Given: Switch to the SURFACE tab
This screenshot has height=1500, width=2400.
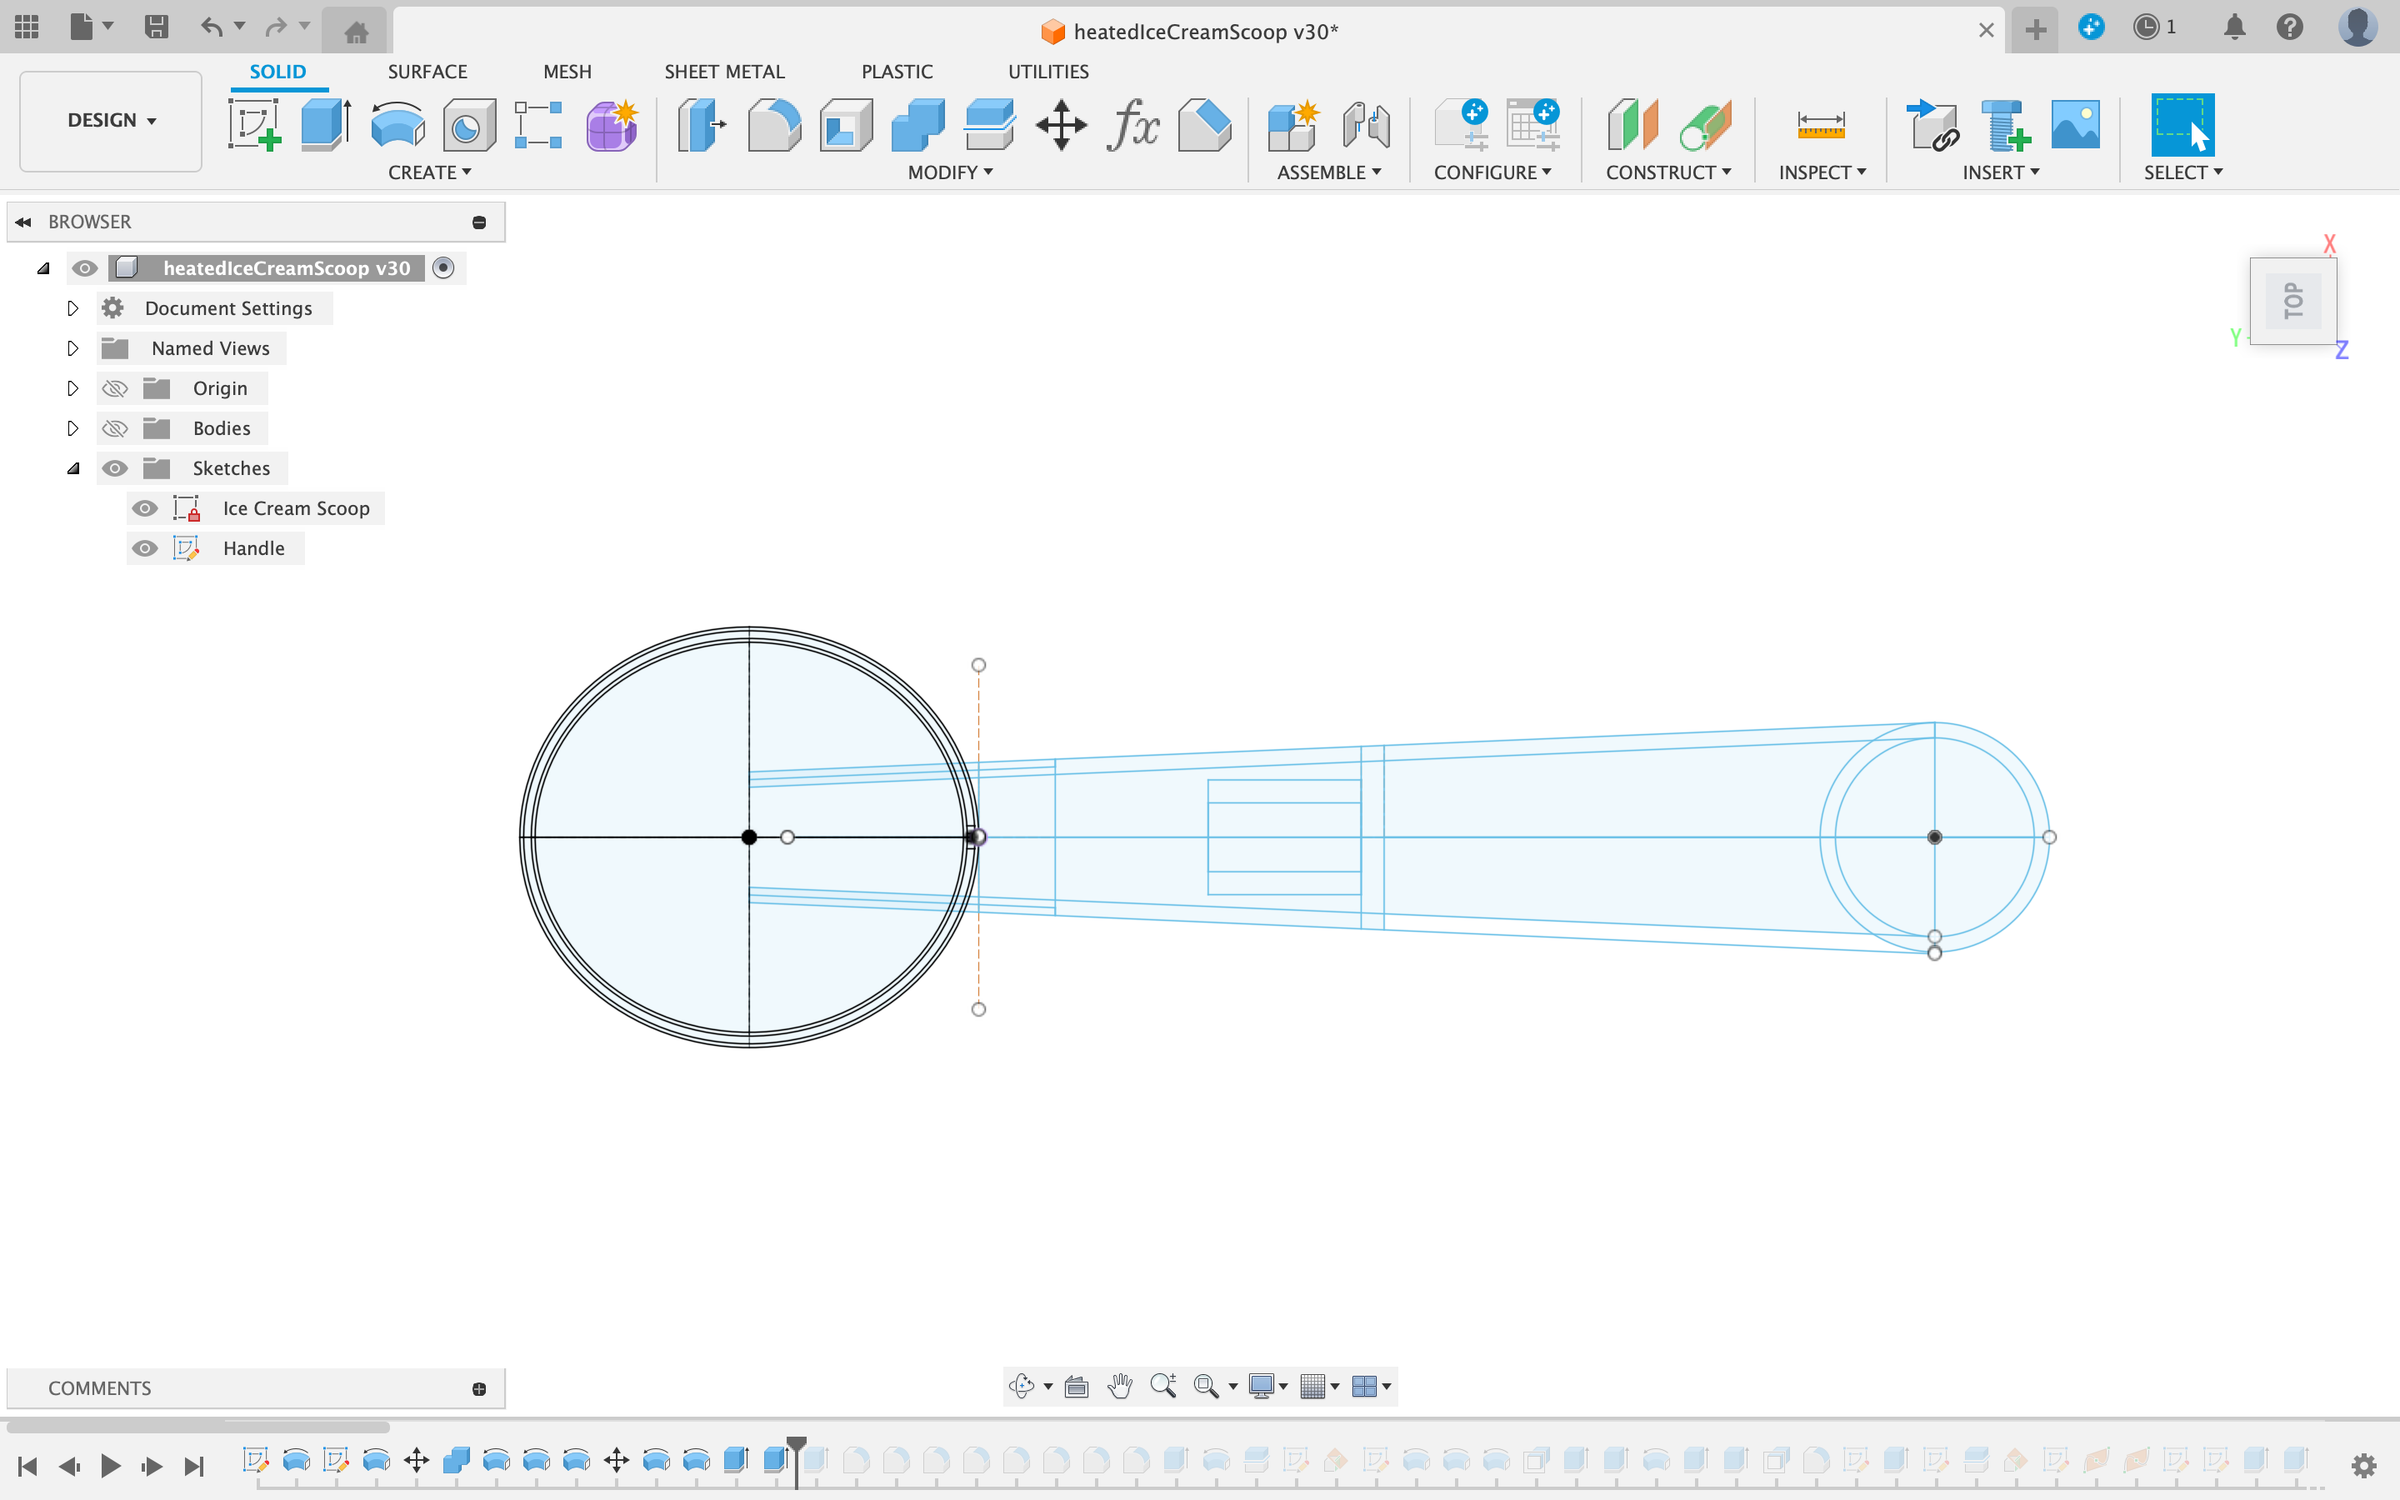Looking at the screenshot, I should 427,71.
